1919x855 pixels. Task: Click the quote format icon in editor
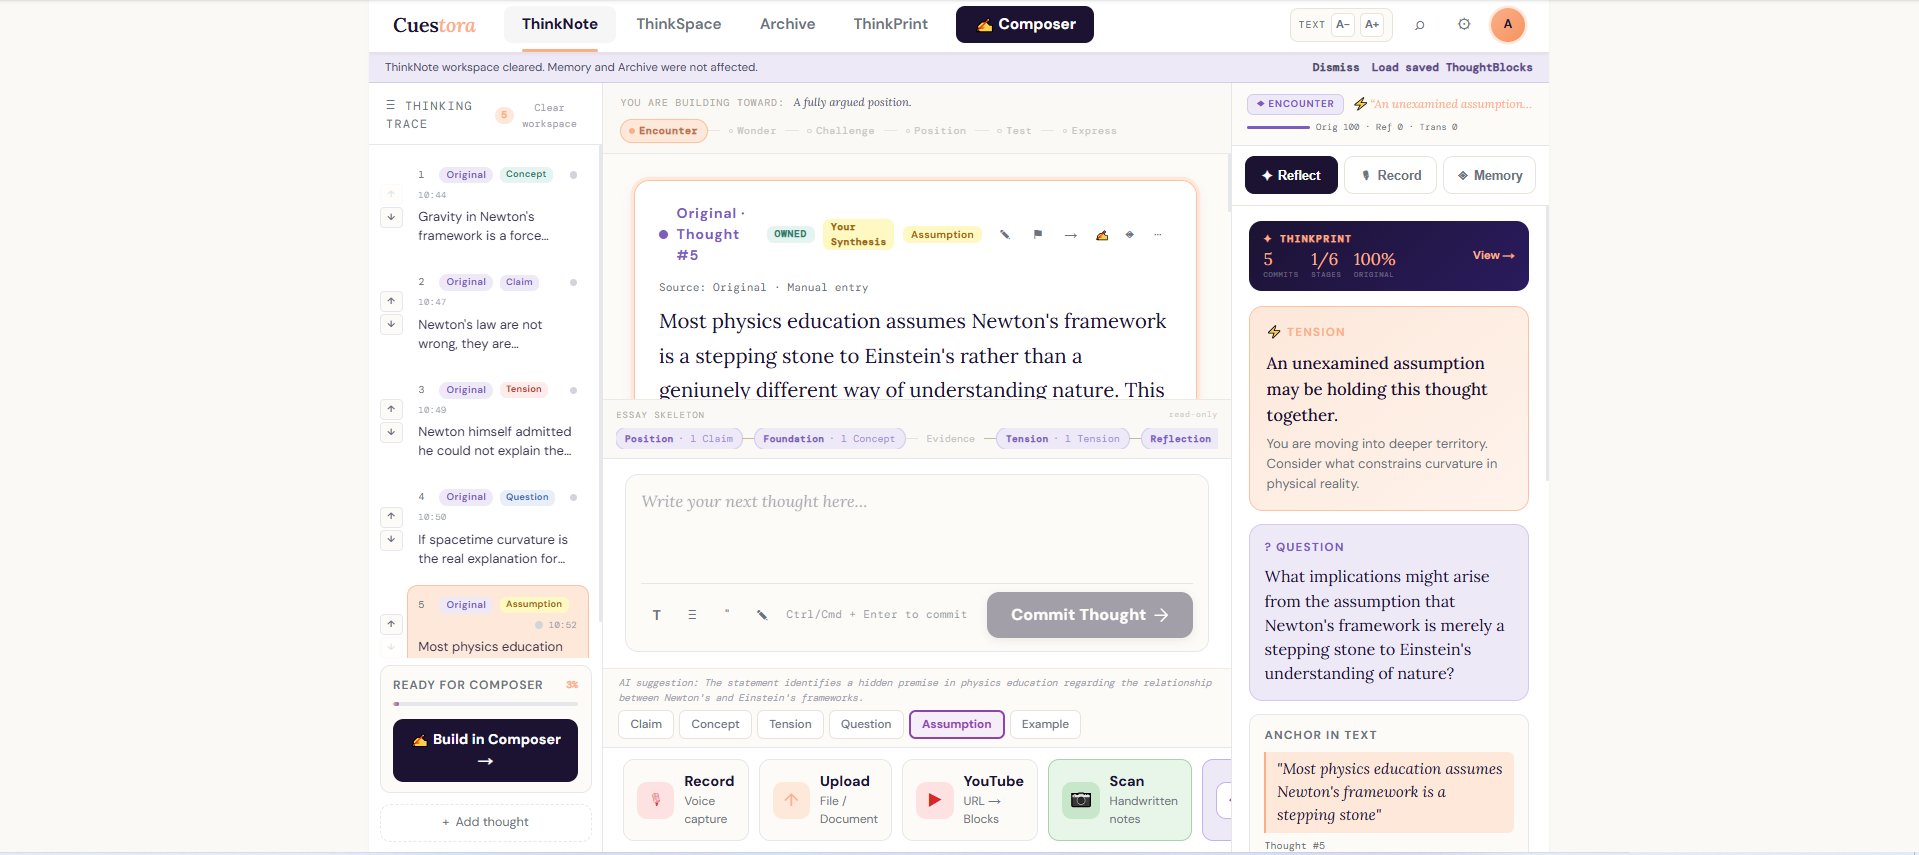[727, 614]
